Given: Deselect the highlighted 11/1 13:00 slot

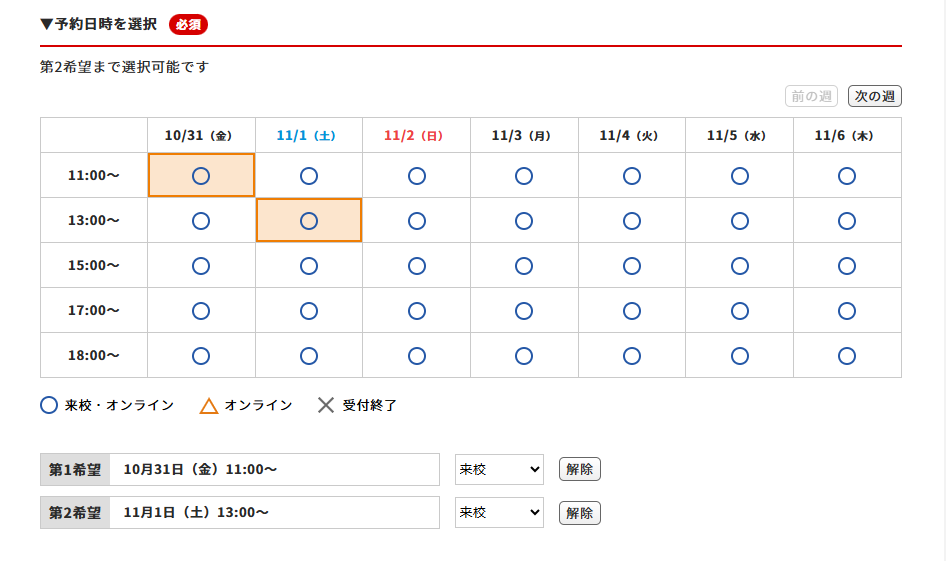Looking at the screenshot, I should [x=309, y=221].
